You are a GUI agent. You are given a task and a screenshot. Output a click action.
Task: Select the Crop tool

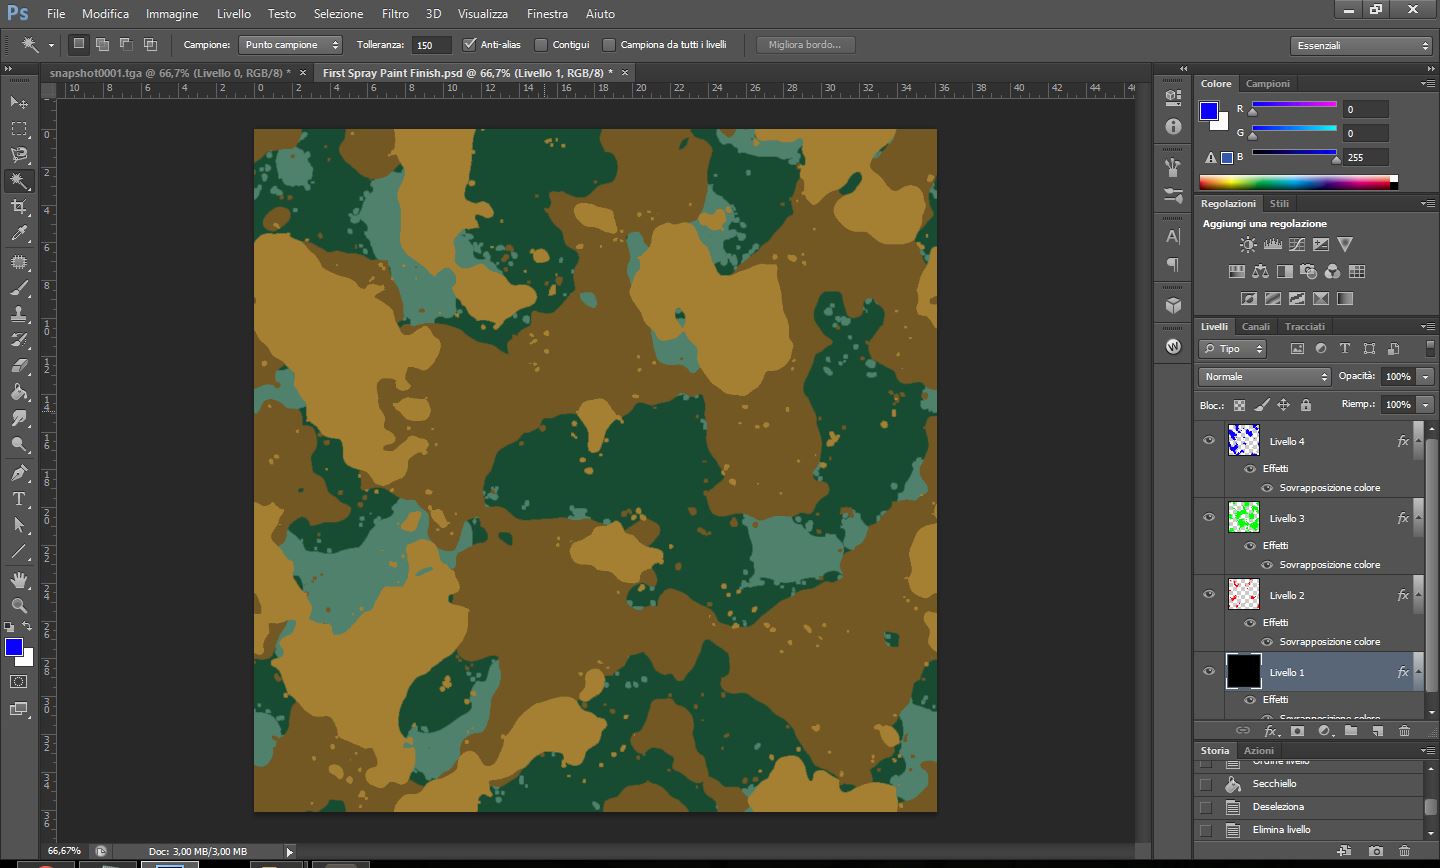click(x=19, y=207)
